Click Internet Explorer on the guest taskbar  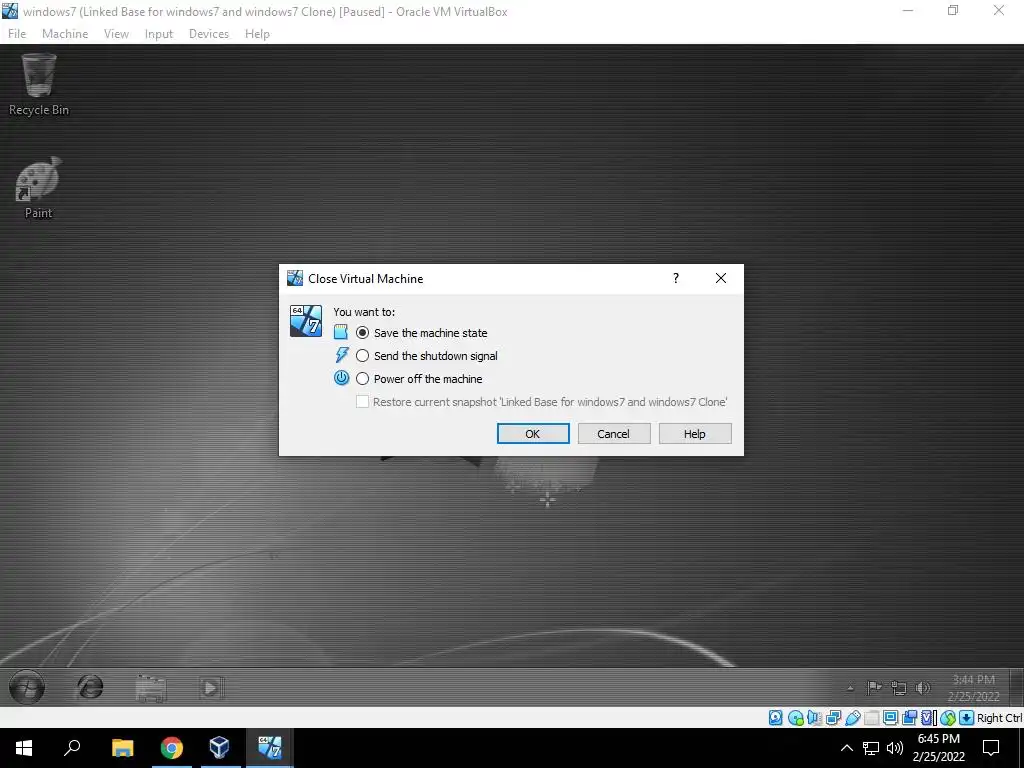click(x=90, y=687)
